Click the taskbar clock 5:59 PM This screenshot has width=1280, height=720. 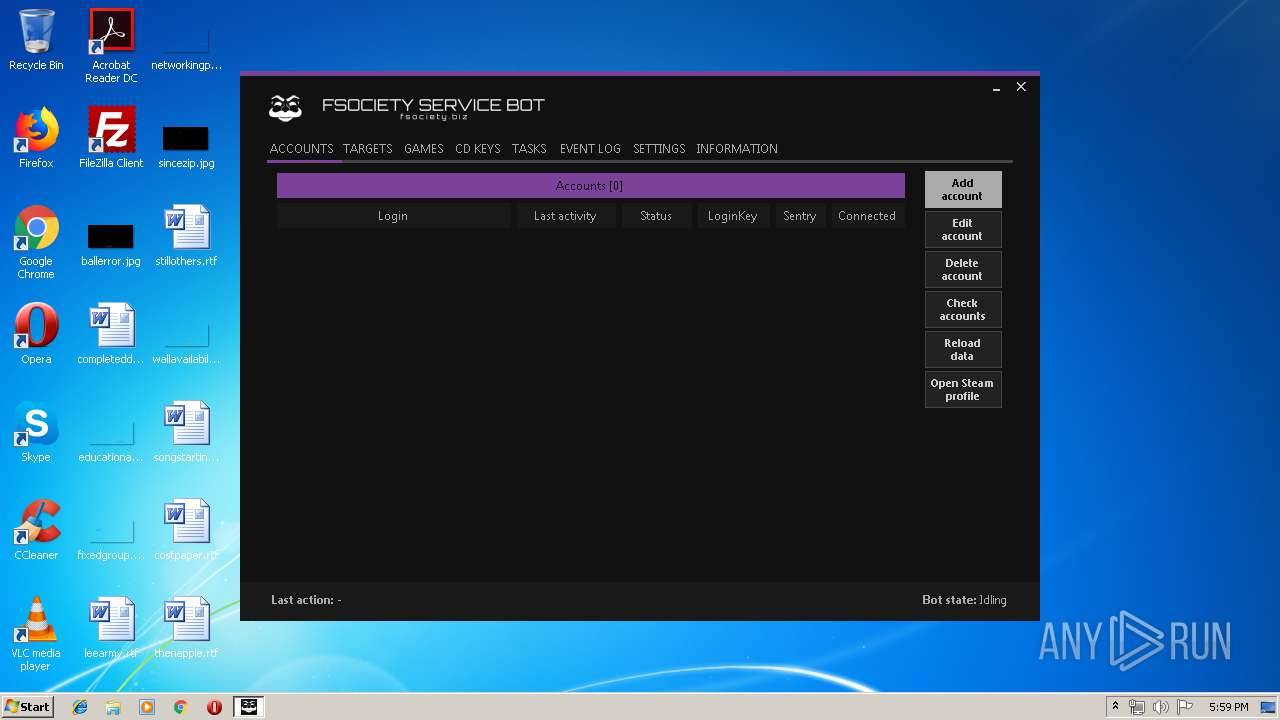coord(1228,707)
